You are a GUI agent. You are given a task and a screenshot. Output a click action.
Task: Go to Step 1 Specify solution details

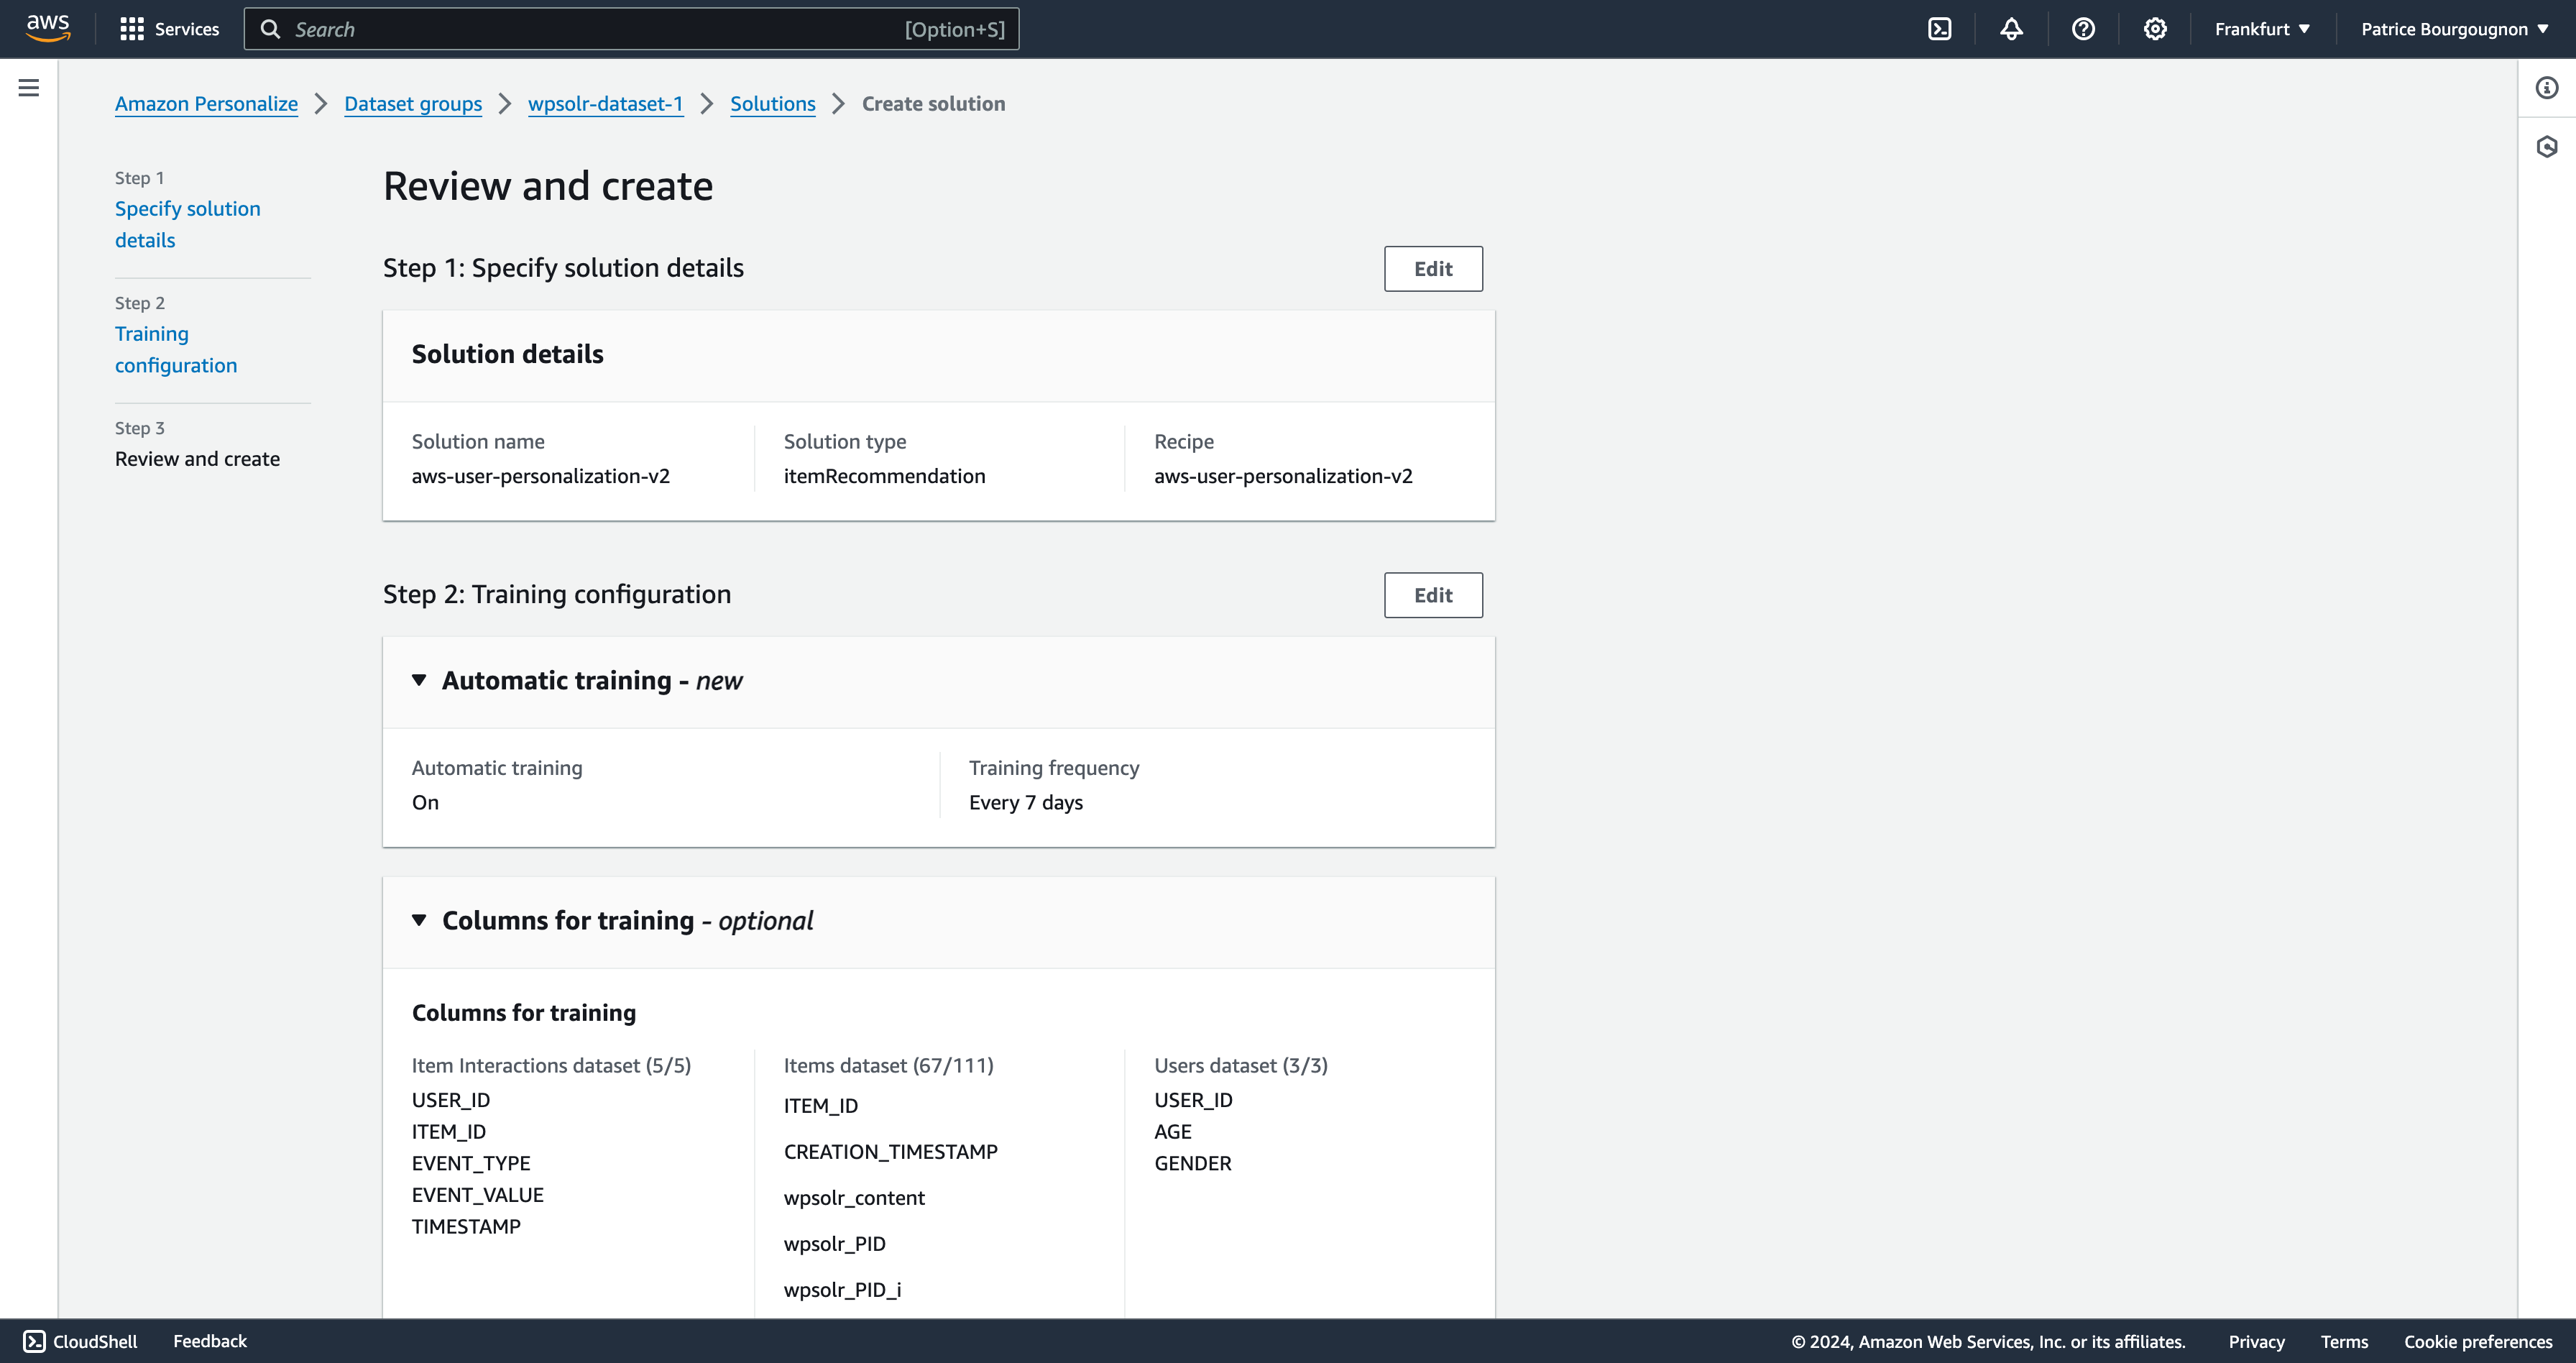187,224
